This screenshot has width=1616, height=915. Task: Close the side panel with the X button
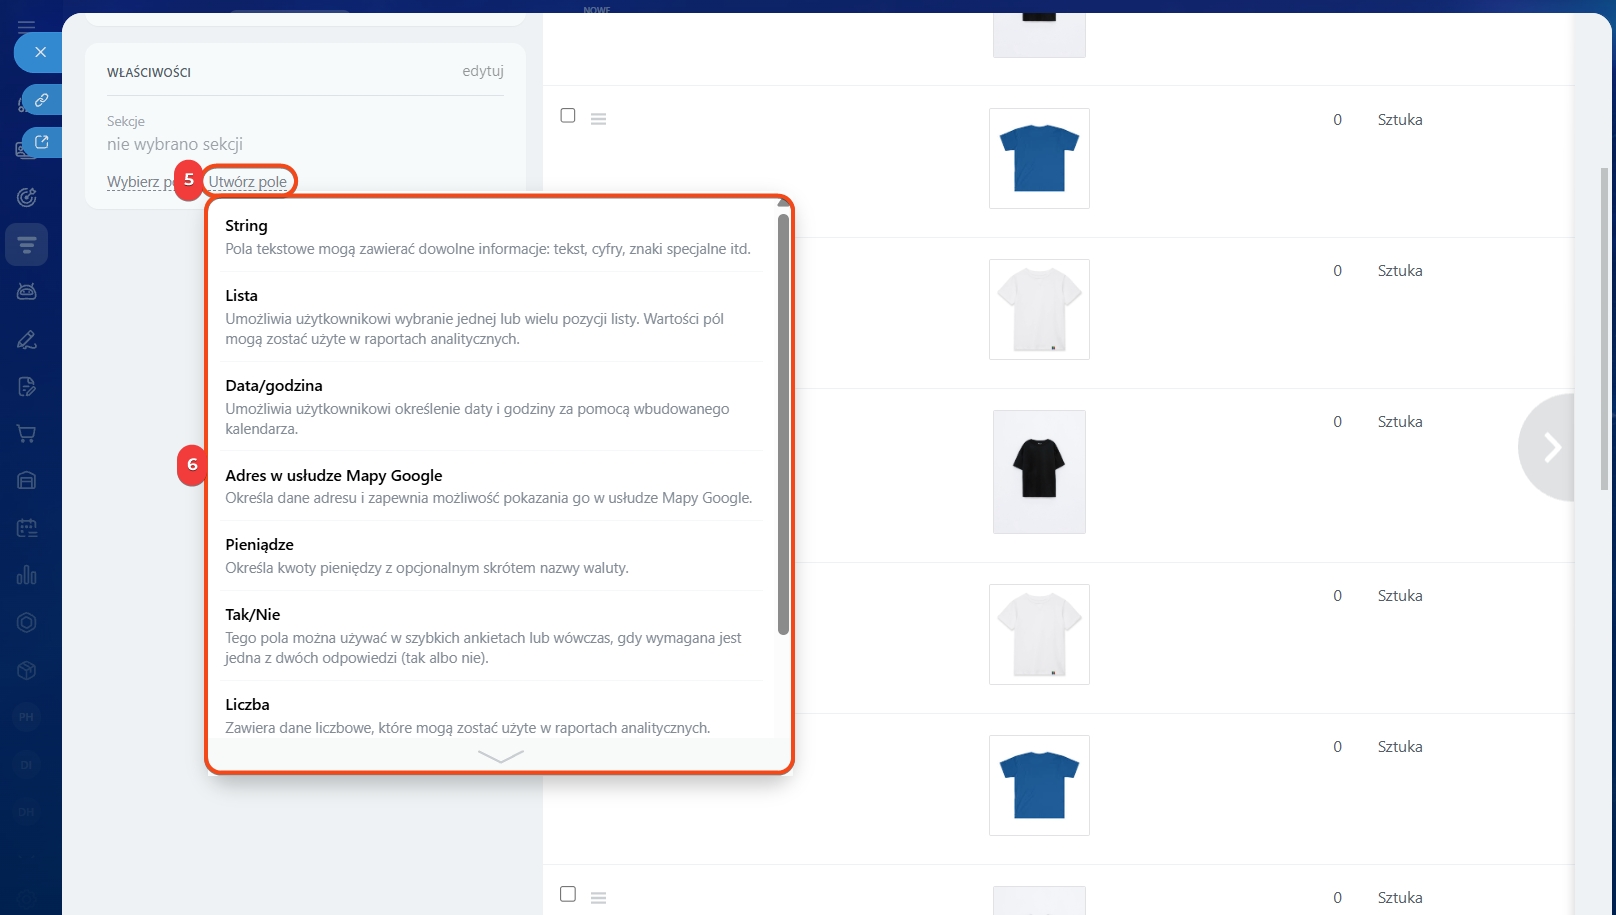click(x=40, y=52)
